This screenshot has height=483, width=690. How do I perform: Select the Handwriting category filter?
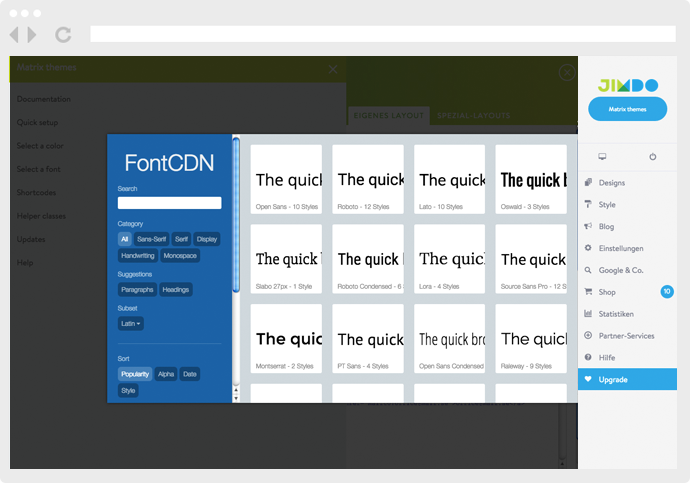pos(138,256)
